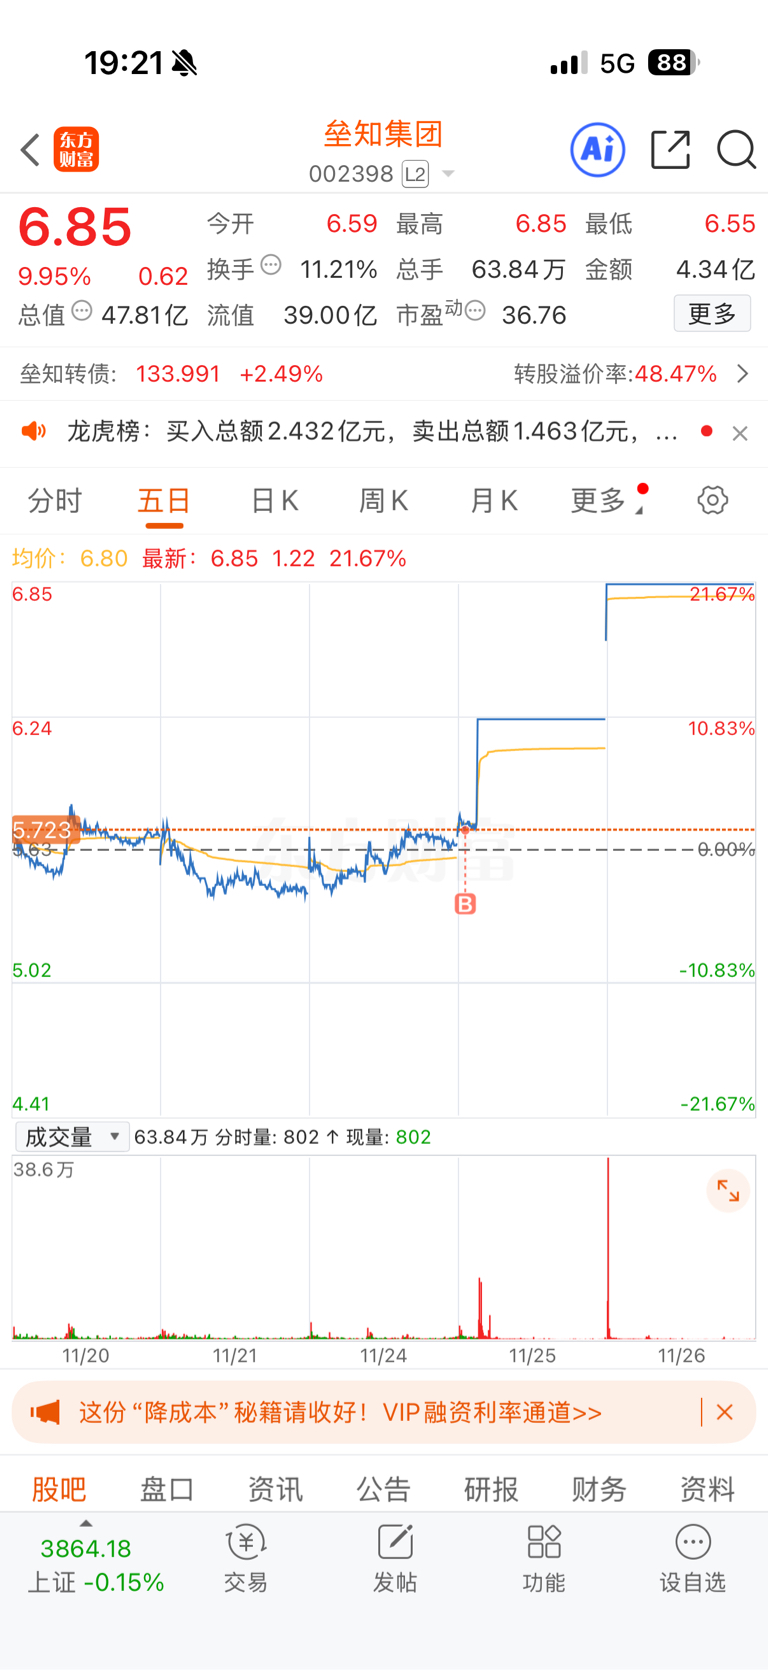The height and width of the screenshot is (1670, 768).
Task: Open the 功能 functions icon
Action: click(544, 1557)
